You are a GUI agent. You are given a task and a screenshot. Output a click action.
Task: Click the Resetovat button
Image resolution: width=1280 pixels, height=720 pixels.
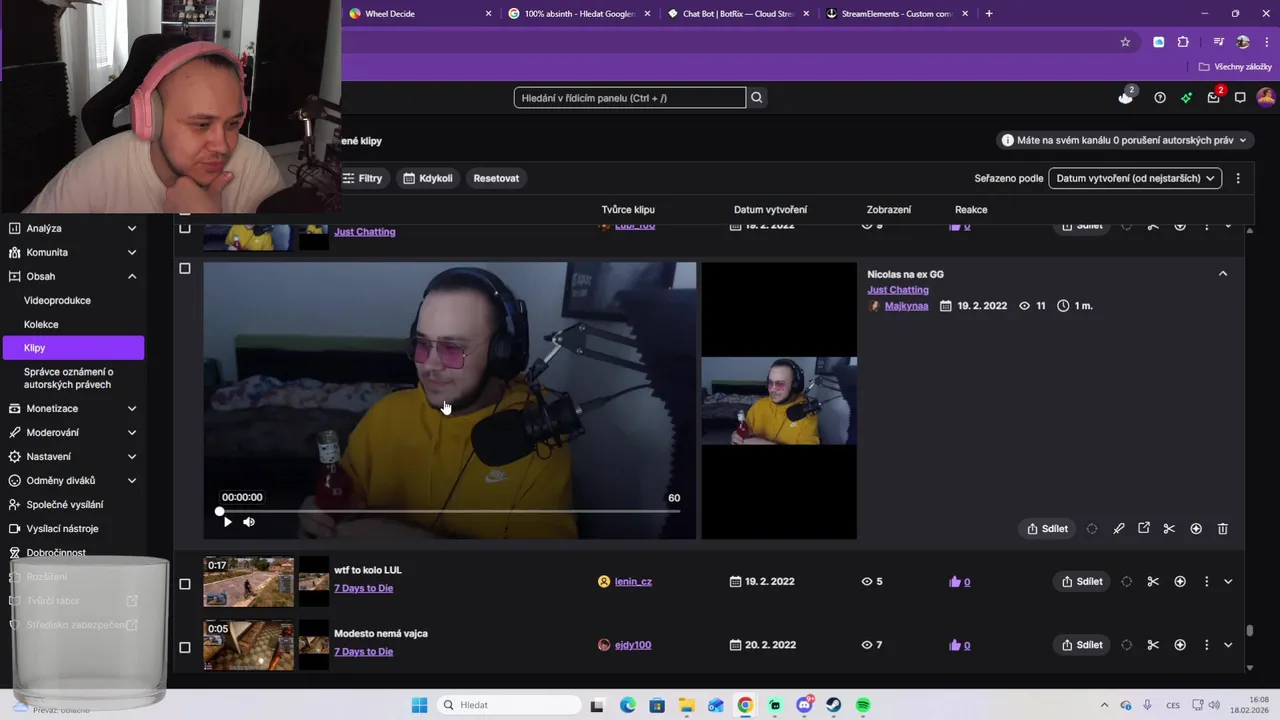pos(496,178)
